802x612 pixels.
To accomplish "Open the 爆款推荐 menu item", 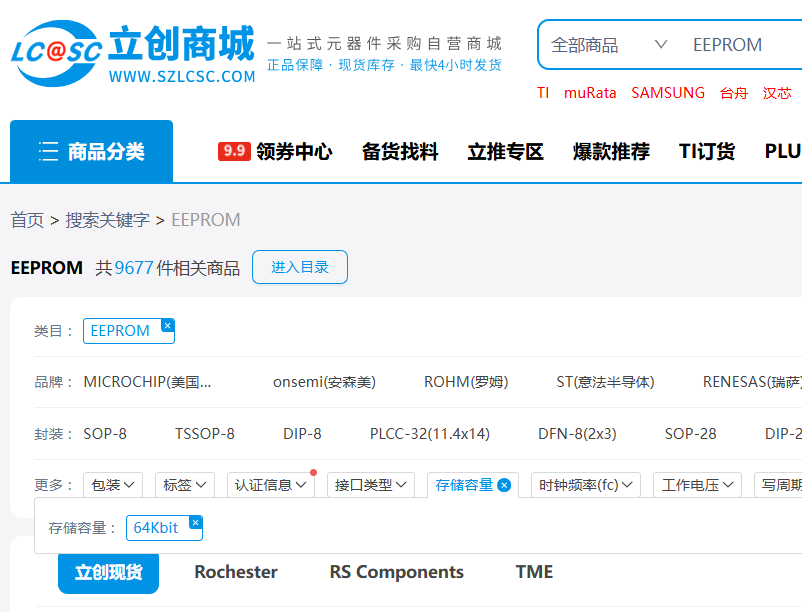I will click(611, 151).
